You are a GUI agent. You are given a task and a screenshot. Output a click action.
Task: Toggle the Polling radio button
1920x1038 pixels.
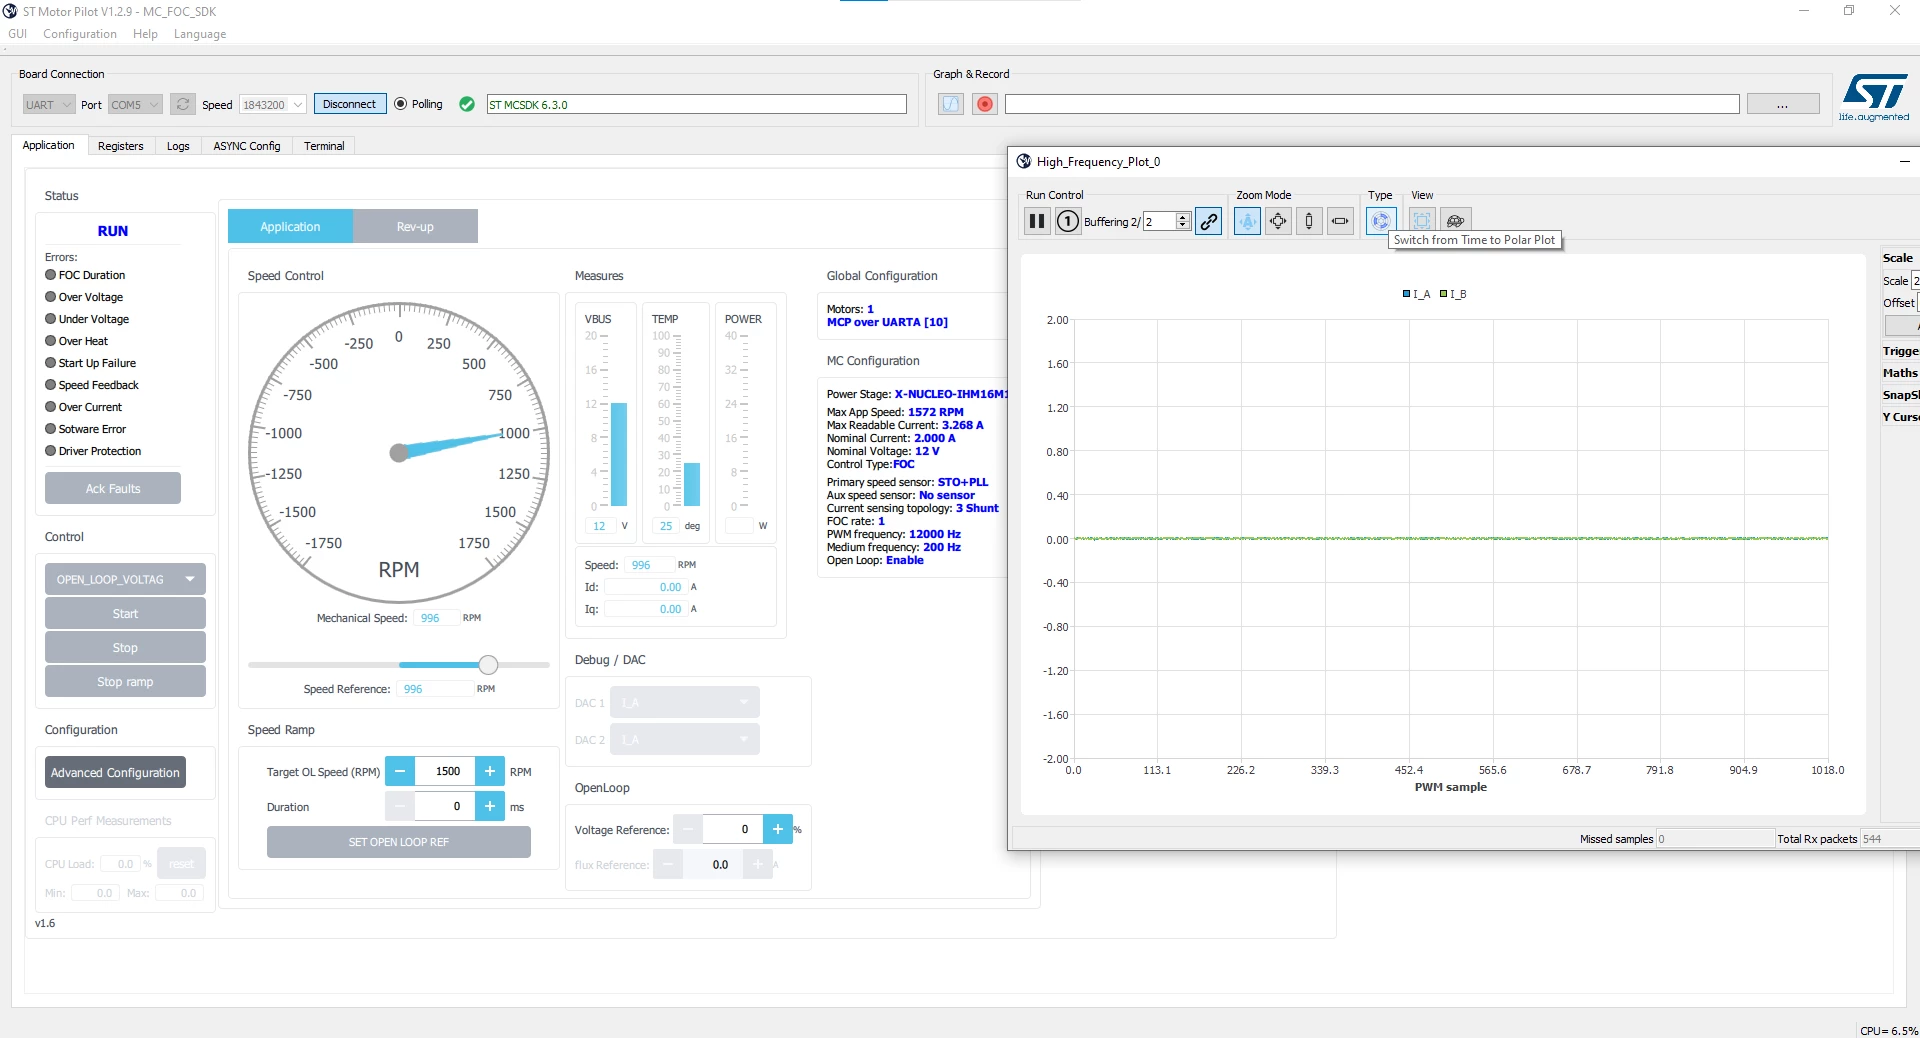[401, 104]
